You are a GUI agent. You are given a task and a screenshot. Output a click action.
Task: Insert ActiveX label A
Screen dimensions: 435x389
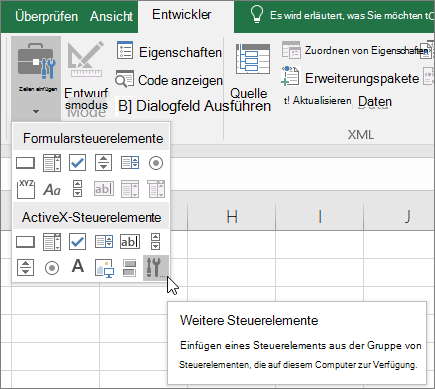click(x=78, y=266)
